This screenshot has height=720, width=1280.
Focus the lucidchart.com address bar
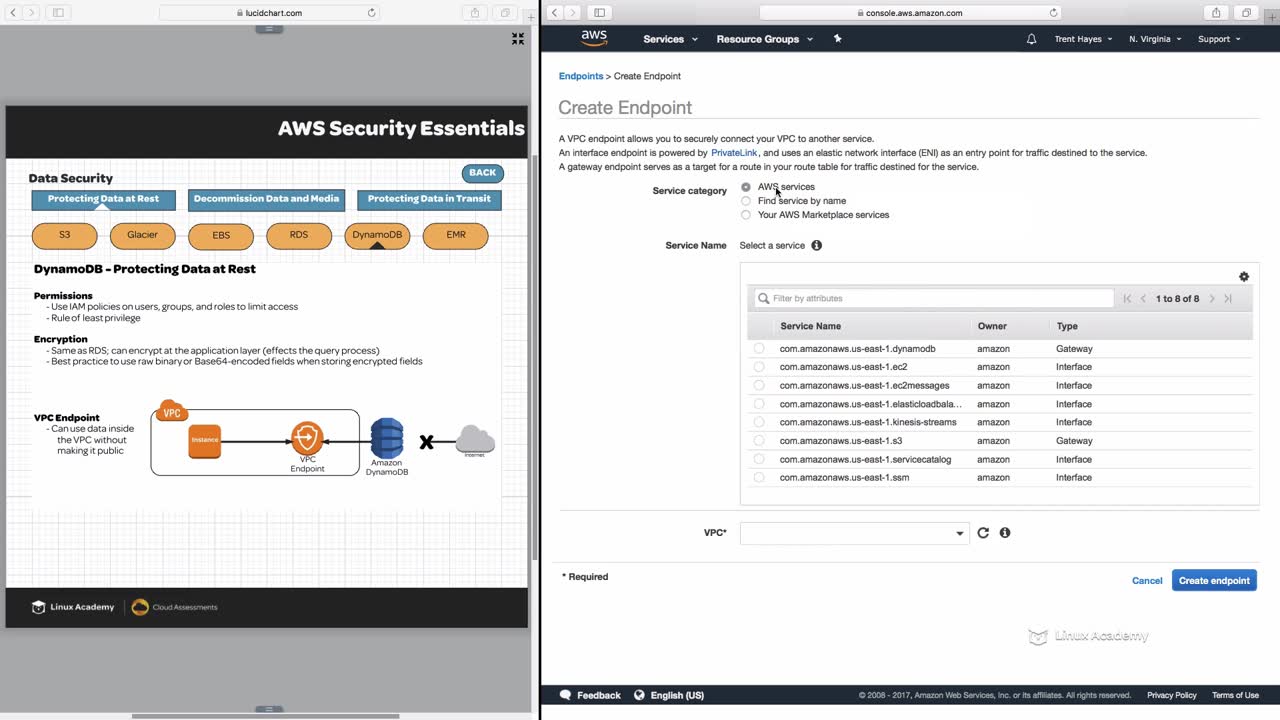pyautogui.click(x=270, y=13)
